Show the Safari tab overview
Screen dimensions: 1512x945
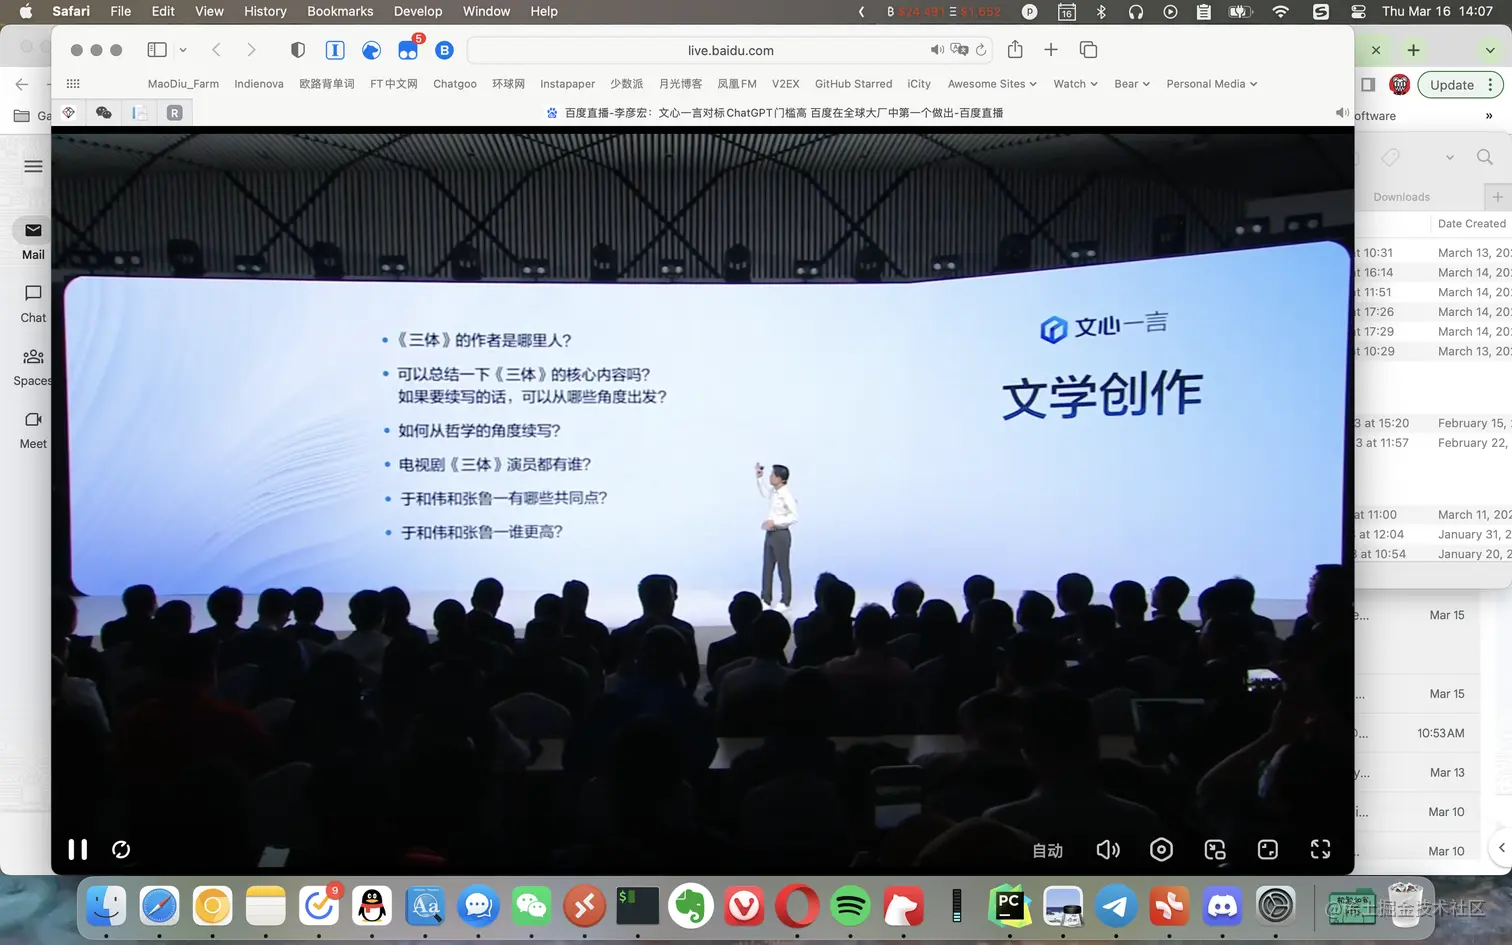click(x=1088, y=49)
